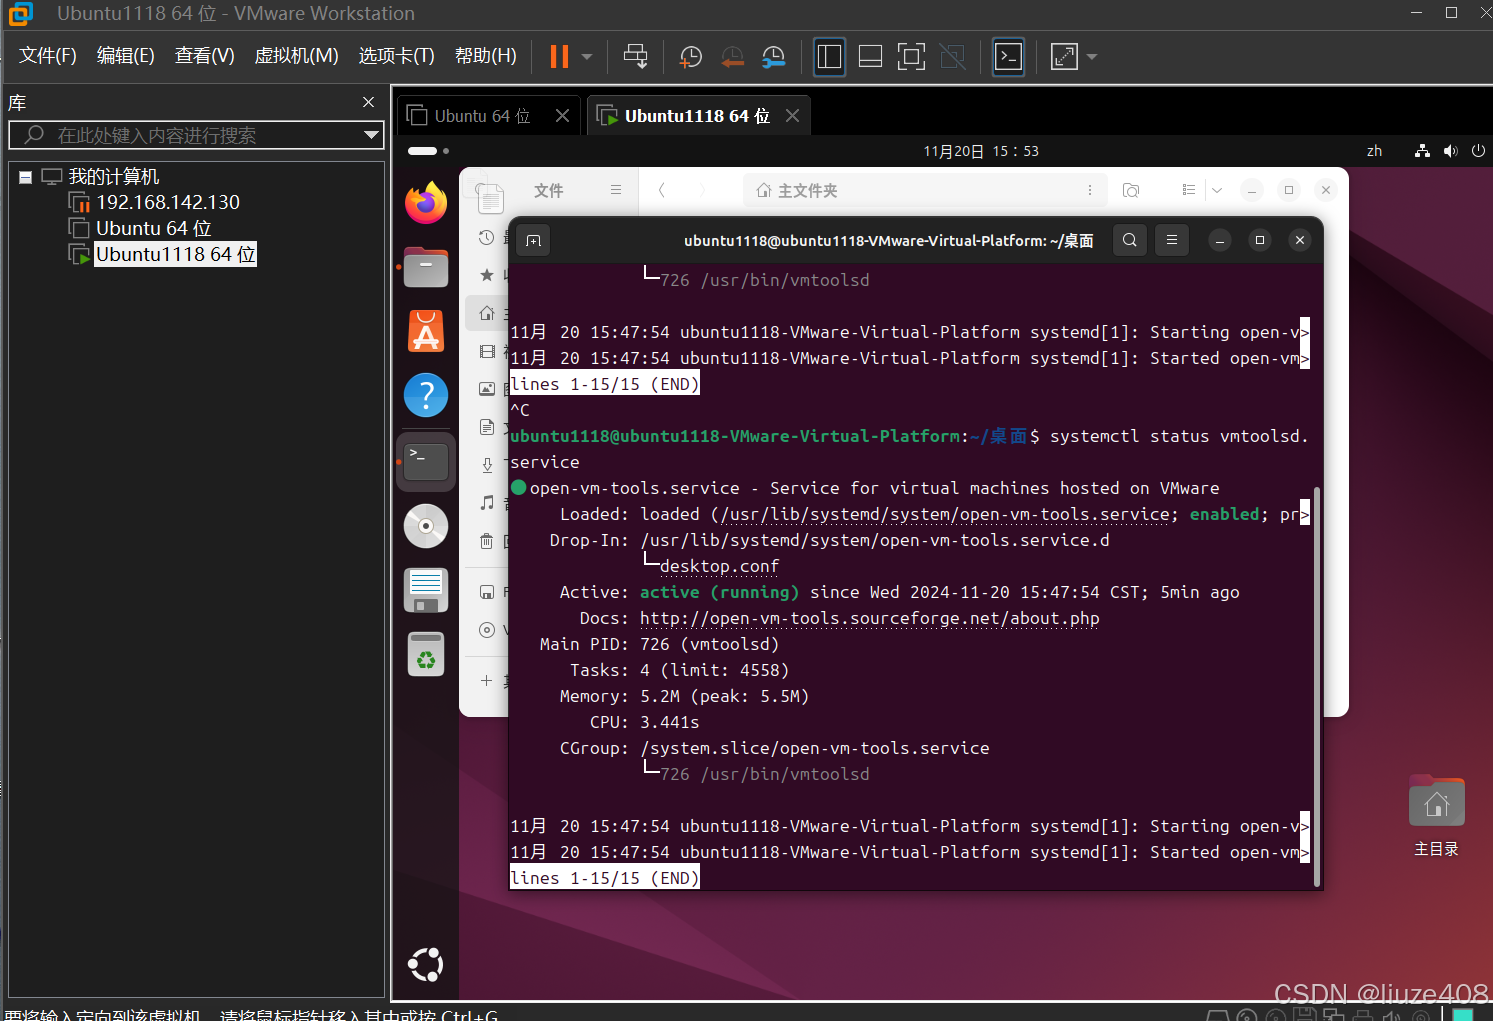
Task: Open the library search dropdown arrow
Action: coord(372,135)
